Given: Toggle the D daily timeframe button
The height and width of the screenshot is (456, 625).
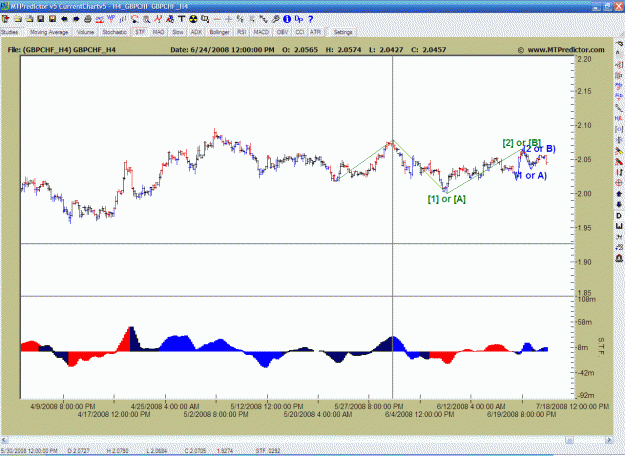Looking at the screenshot, I should pyautogui.click(x=619, y=216).
